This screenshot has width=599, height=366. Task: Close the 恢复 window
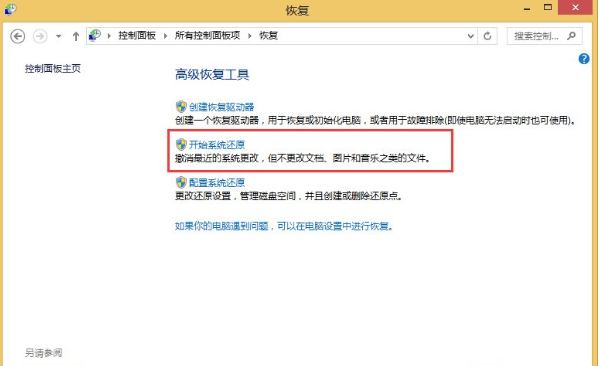pyautogui.click(x=575, y=7)
